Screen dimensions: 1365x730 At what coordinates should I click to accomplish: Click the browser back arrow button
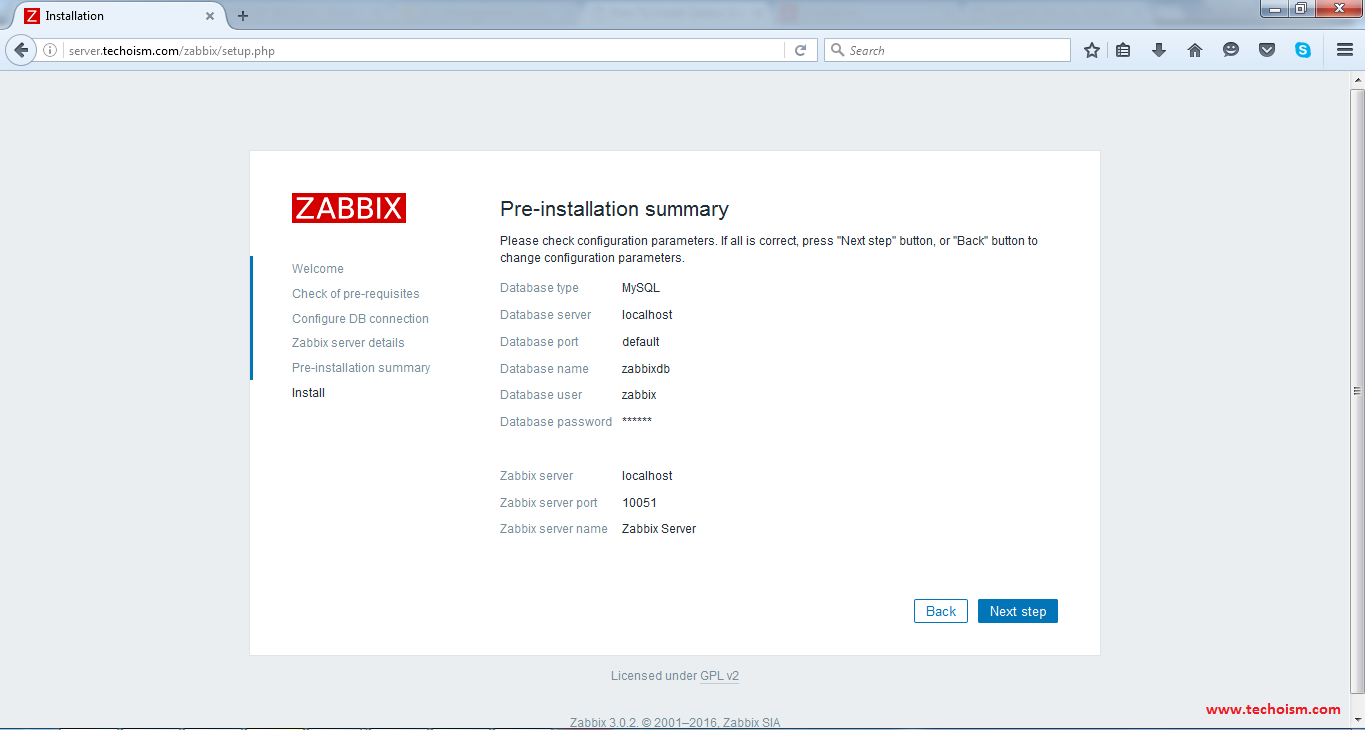pyautogui.click(x=21, y=50)
